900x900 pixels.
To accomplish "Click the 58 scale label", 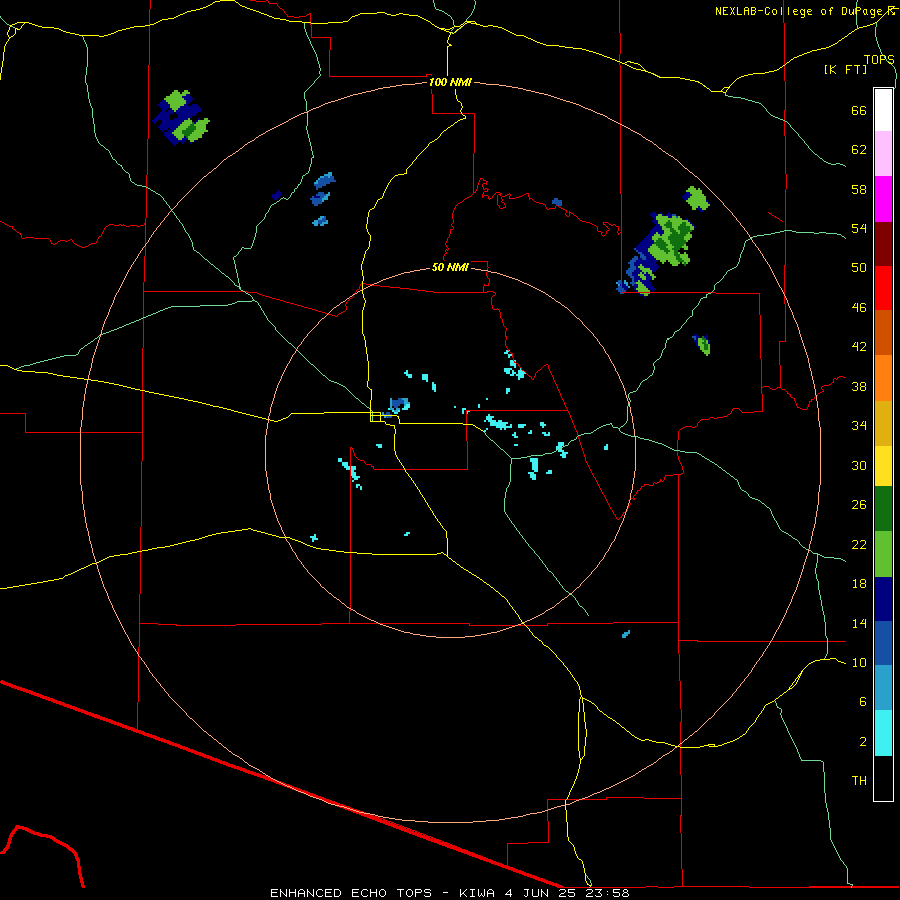I will point(859,189).
